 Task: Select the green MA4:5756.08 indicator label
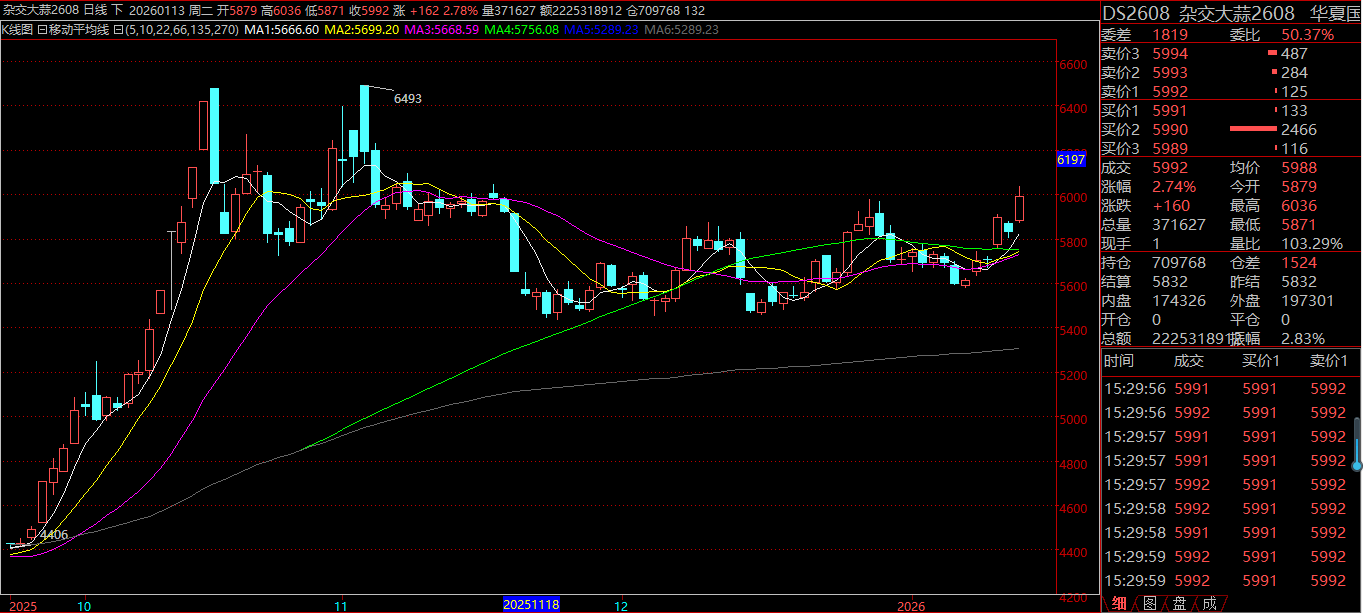point(521,30)
